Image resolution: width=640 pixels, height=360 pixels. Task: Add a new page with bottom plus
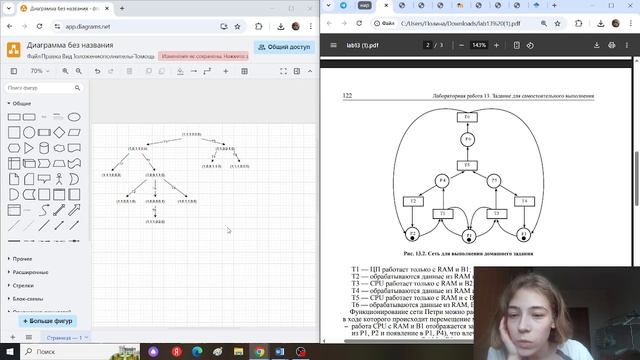click(13, 338)
